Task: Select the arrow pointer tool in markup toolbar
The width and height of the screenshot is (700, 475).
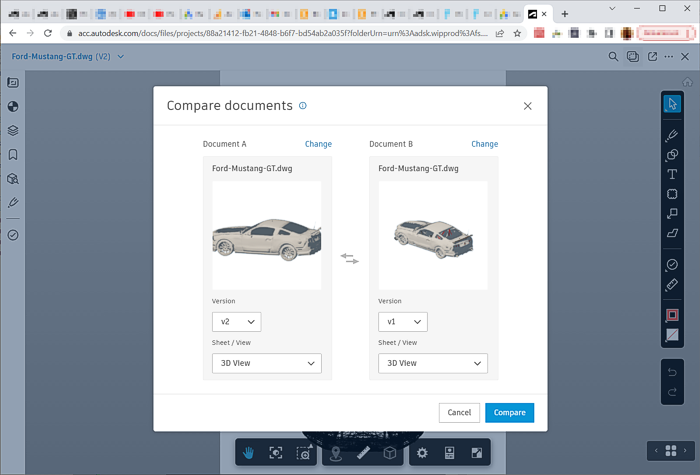Action: click(672, 104)
